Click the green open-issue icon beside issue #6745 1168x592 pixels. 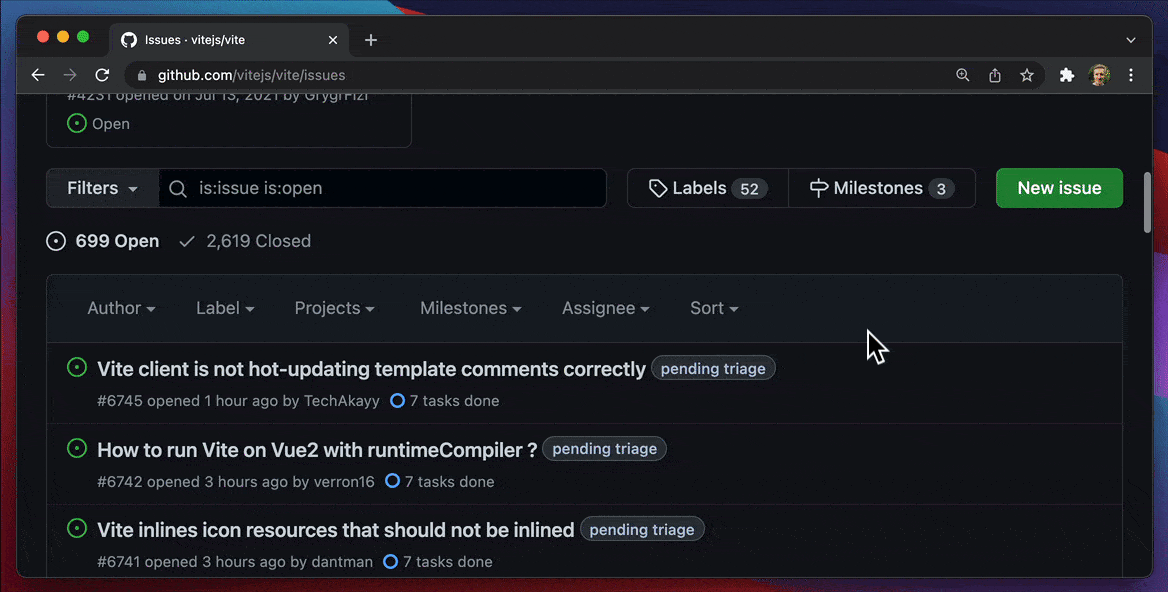[77, 367]
